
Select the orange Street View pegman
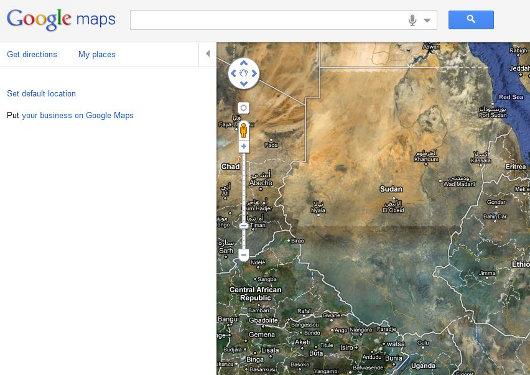coord(243,131)
